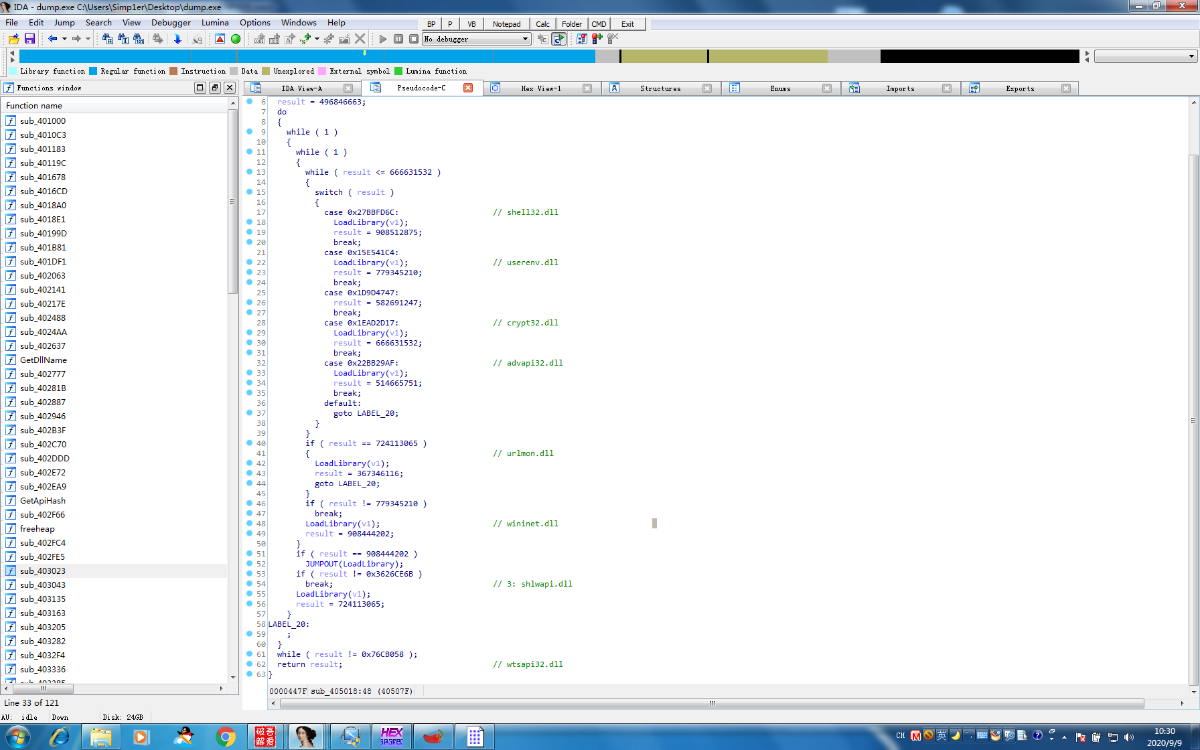Open the dropdown right of navigation band
Screen dimensions: 1200x750
pos(1145,56)
